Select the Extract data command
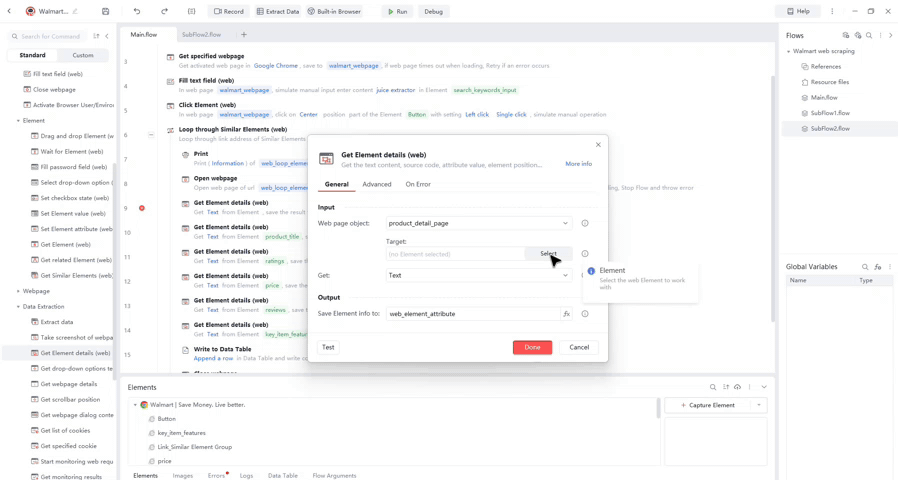The height and width of the screenshot is (480, 898). click(x=57, y=322)
